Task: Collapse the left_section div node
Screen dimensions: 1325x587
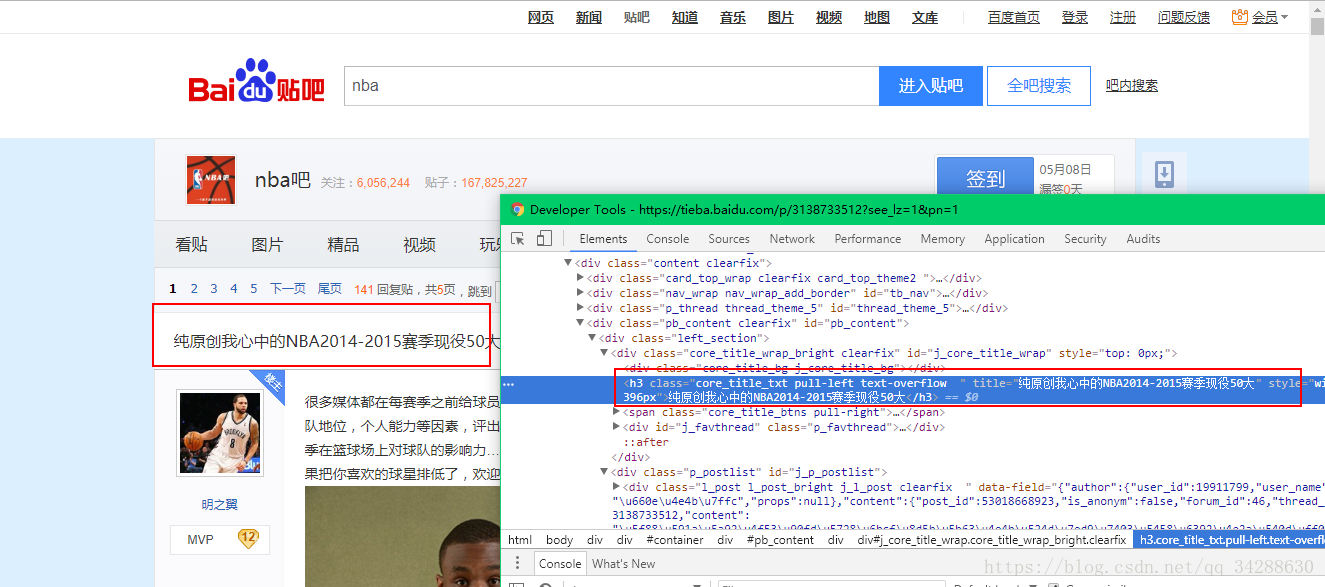Action: pos(593,338)
